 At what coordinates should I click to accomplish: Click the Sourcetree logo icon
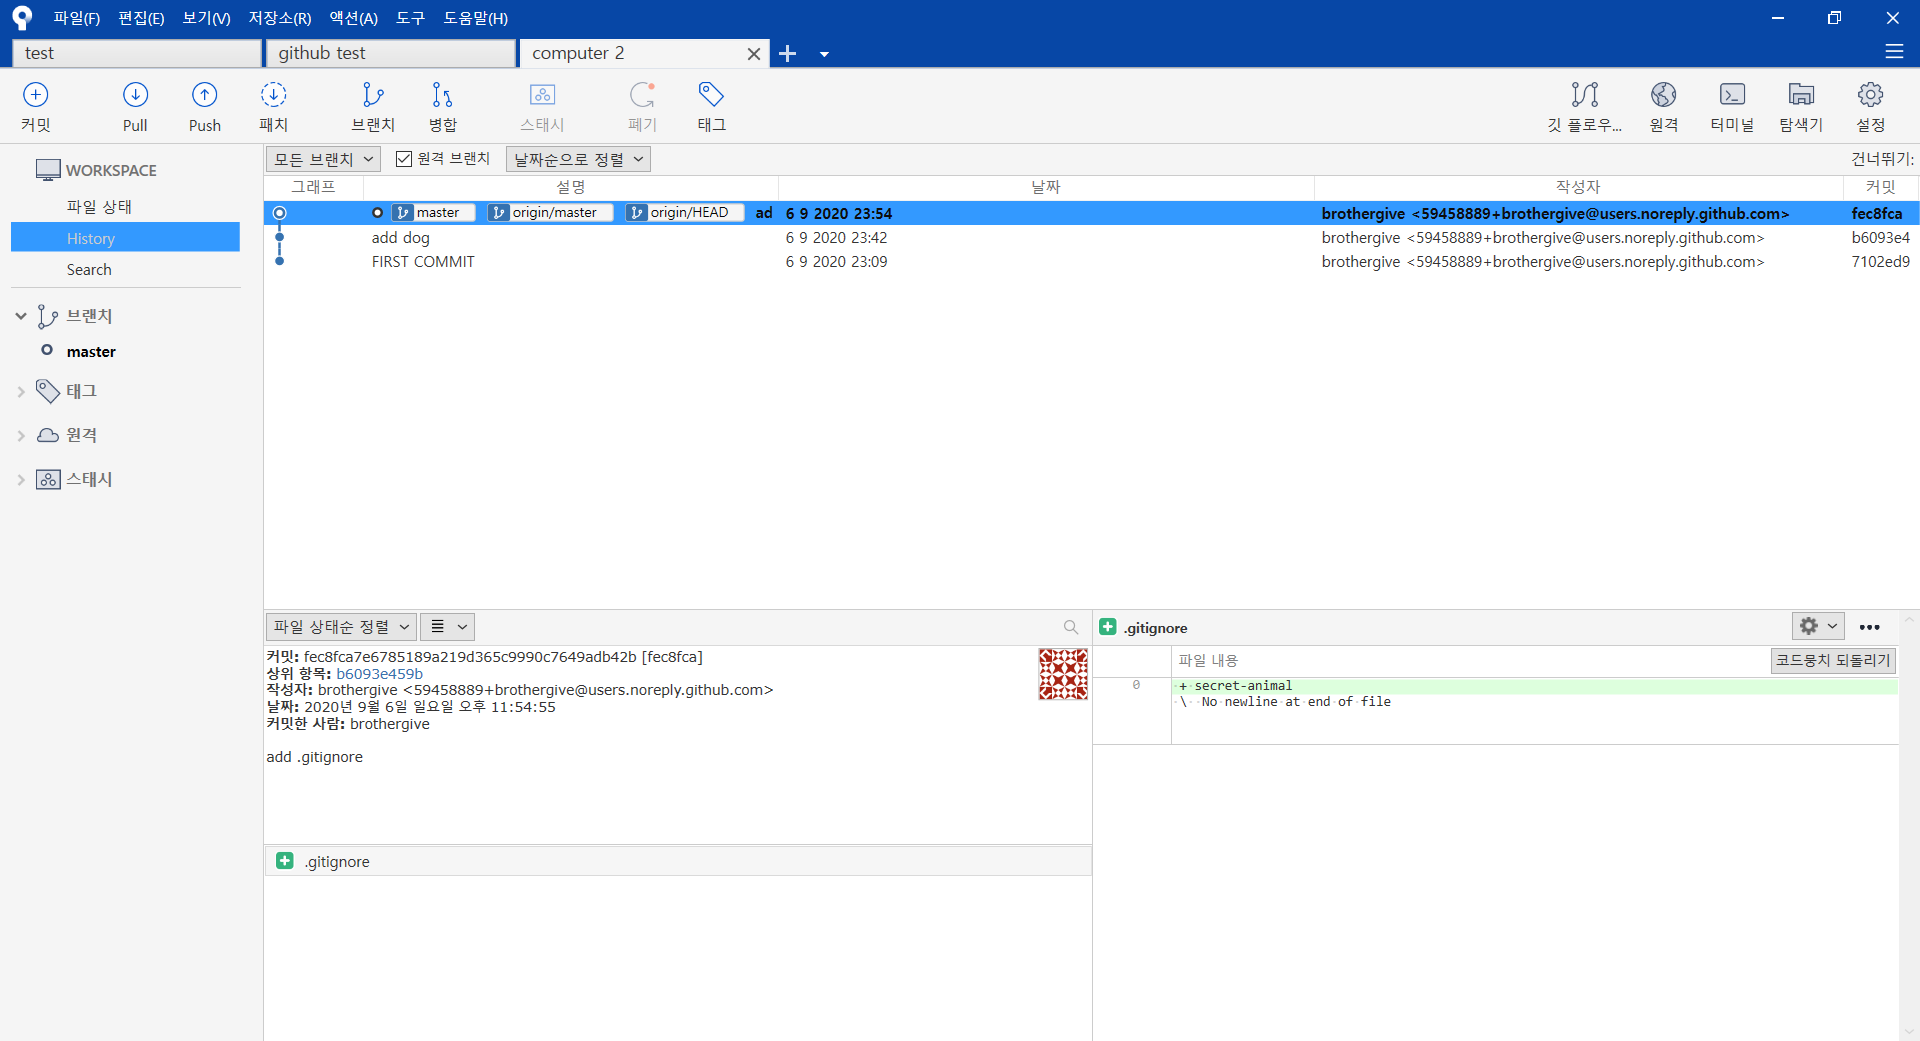[x=22, y=17]
